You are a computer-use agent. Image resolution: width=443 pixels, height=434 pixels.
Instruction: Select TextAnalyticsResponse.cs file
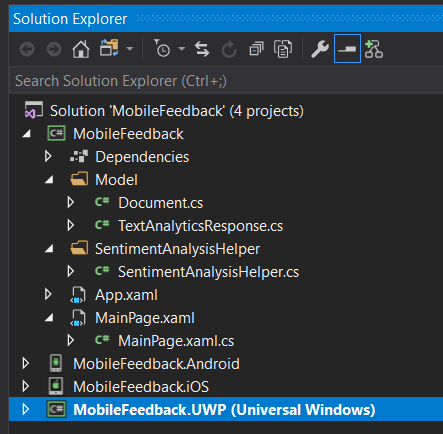pos(200,226)
